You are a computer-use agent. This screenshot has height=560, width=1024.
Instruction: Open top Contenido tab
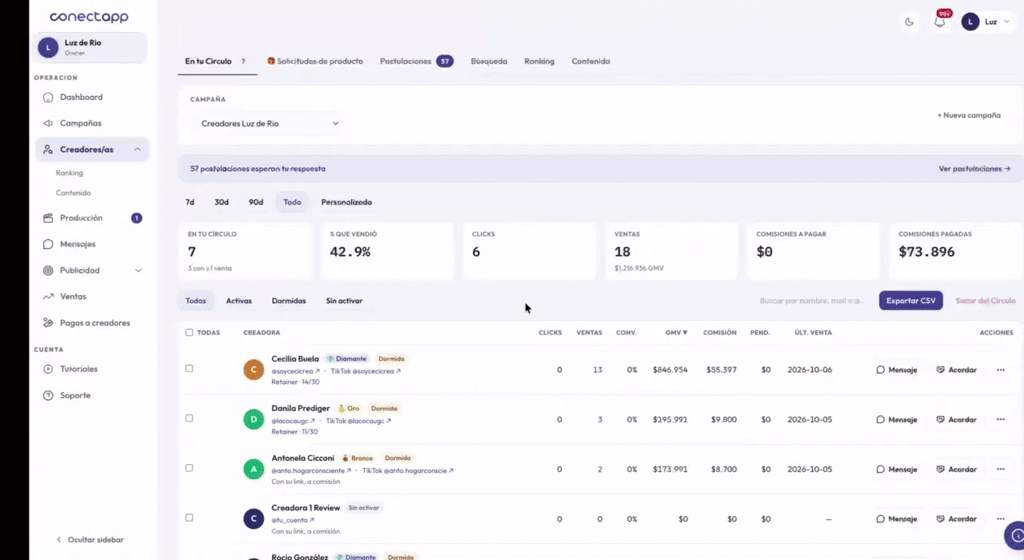click(590, 61)
